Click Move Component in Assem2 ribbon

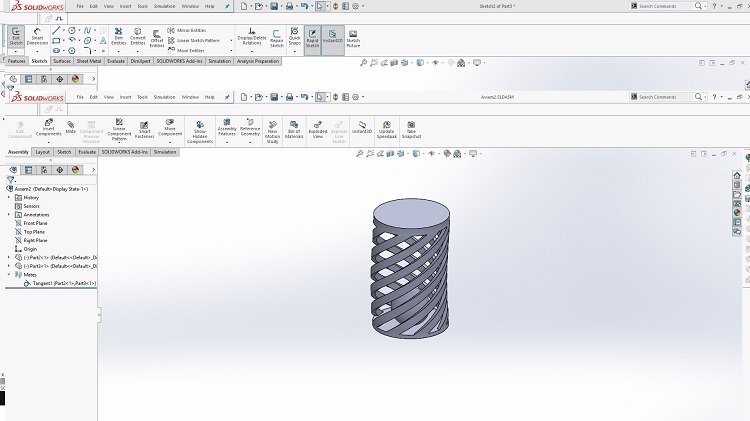click(170, 127)
